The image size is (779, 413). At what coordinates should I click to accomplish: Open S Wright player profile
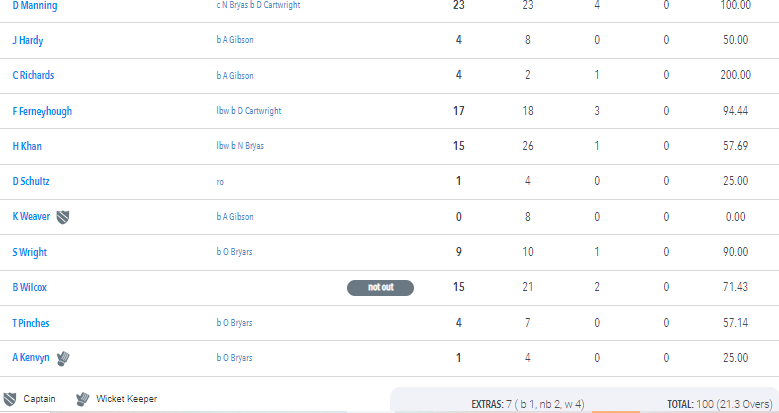point(30,252)
